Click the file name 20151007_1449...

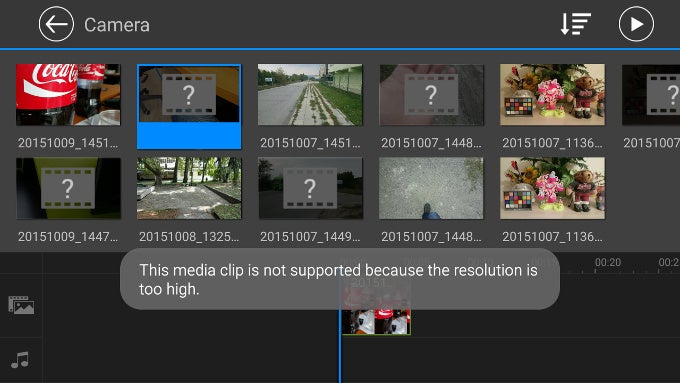click(310, 236)
